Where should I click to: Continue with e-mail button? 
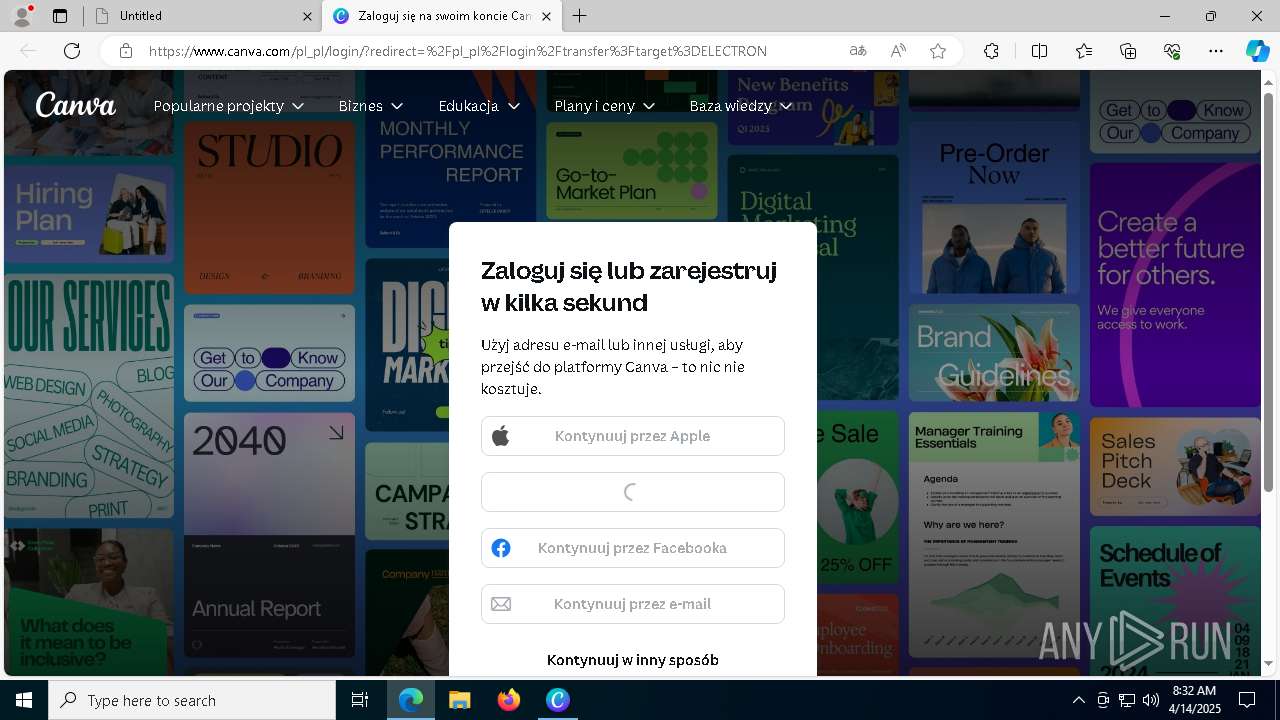pyautogui.click(x=633, y=604)
